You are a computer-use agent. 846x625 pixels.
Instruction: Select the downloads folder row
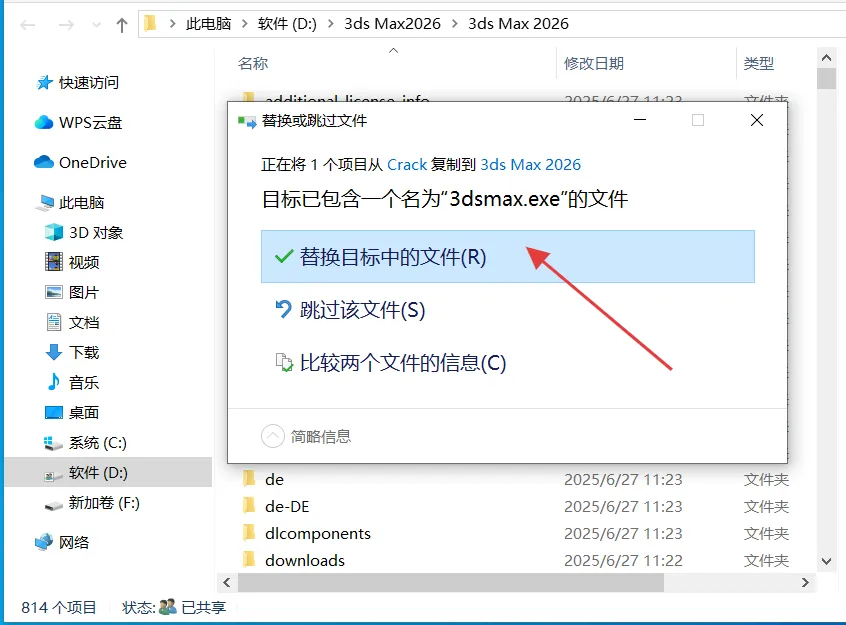point(515,560)
